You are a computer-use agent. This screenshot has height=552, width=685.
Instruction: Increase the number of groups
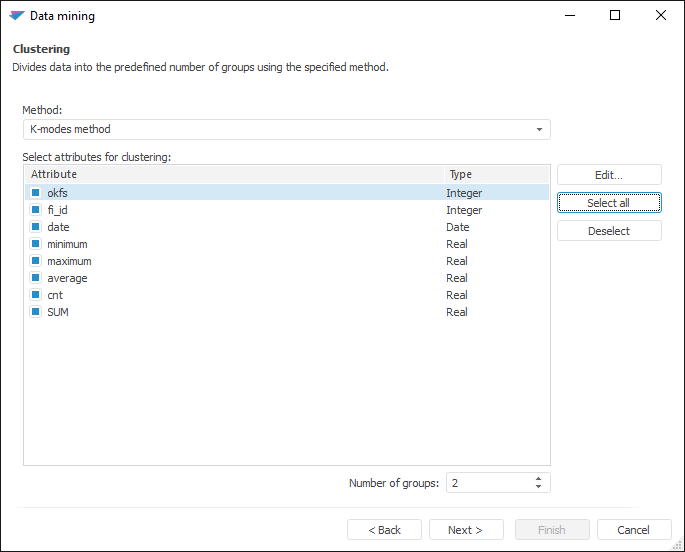point(539,478)
